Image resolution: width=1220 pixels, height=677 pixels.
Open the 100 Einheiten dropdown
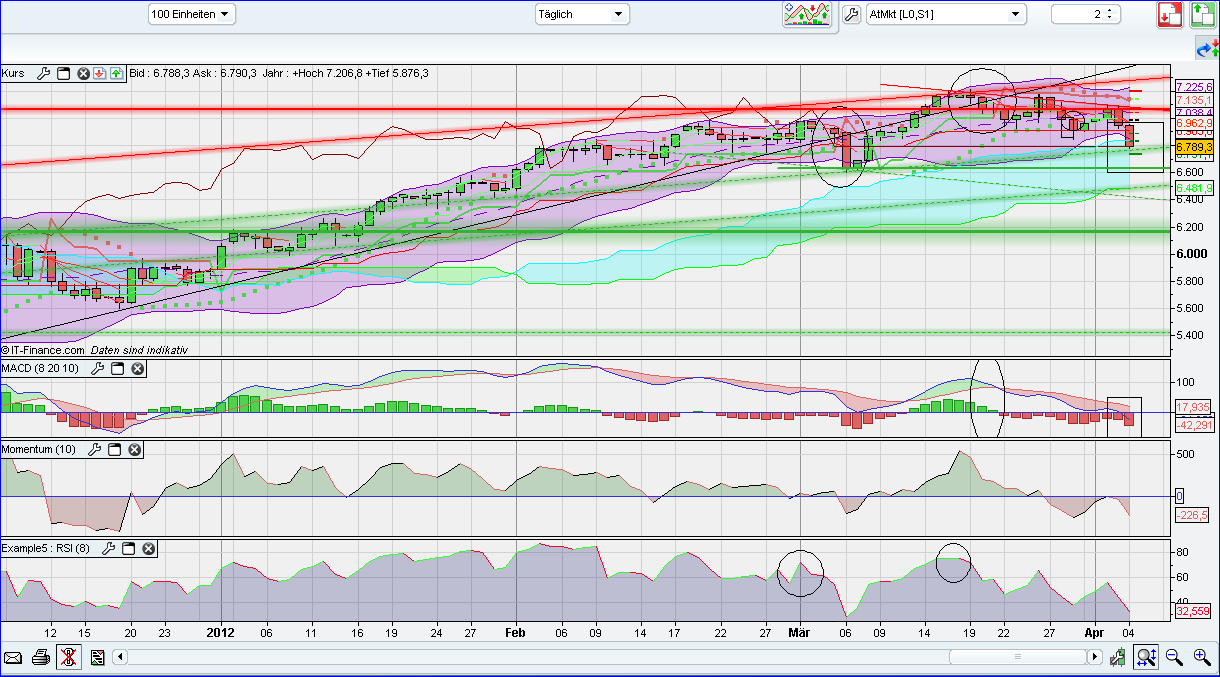point(192,14)
